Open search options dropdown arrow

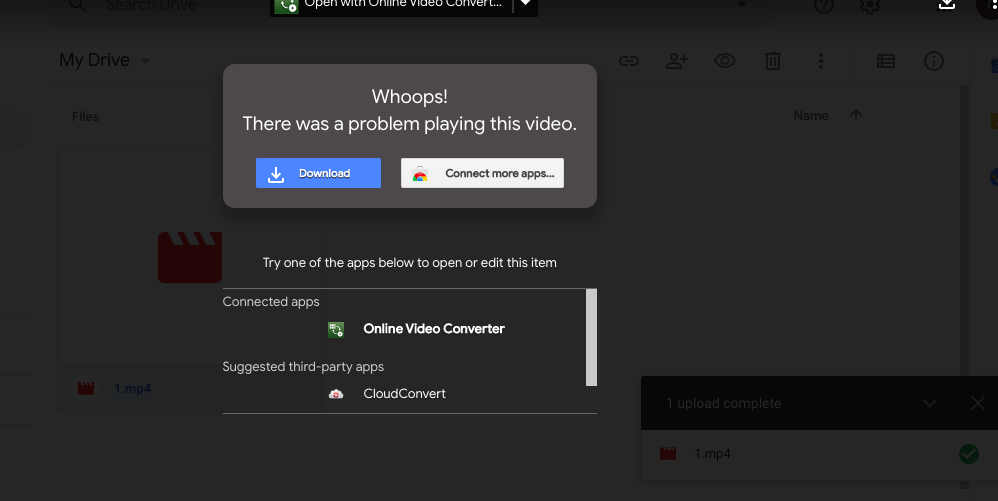point(741,4)
